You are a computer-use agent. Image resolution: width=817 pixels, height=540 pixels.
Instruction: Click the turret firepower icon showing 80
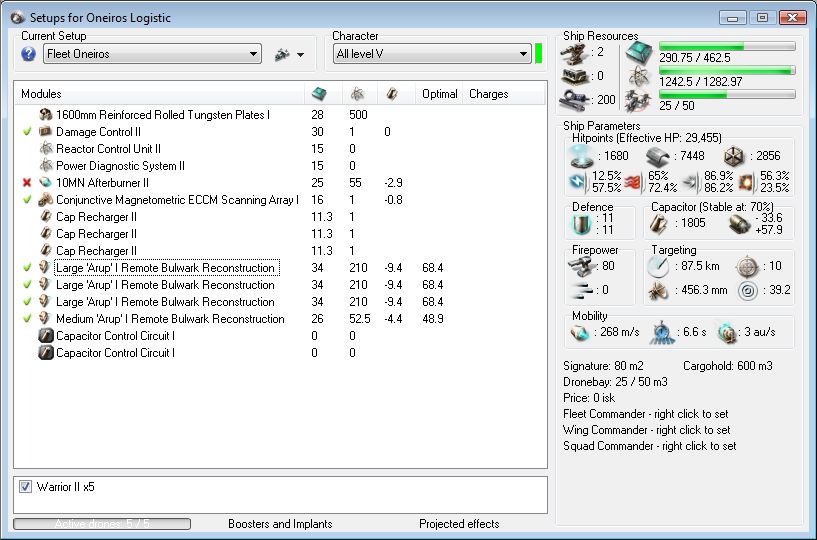tap(581, 267)
